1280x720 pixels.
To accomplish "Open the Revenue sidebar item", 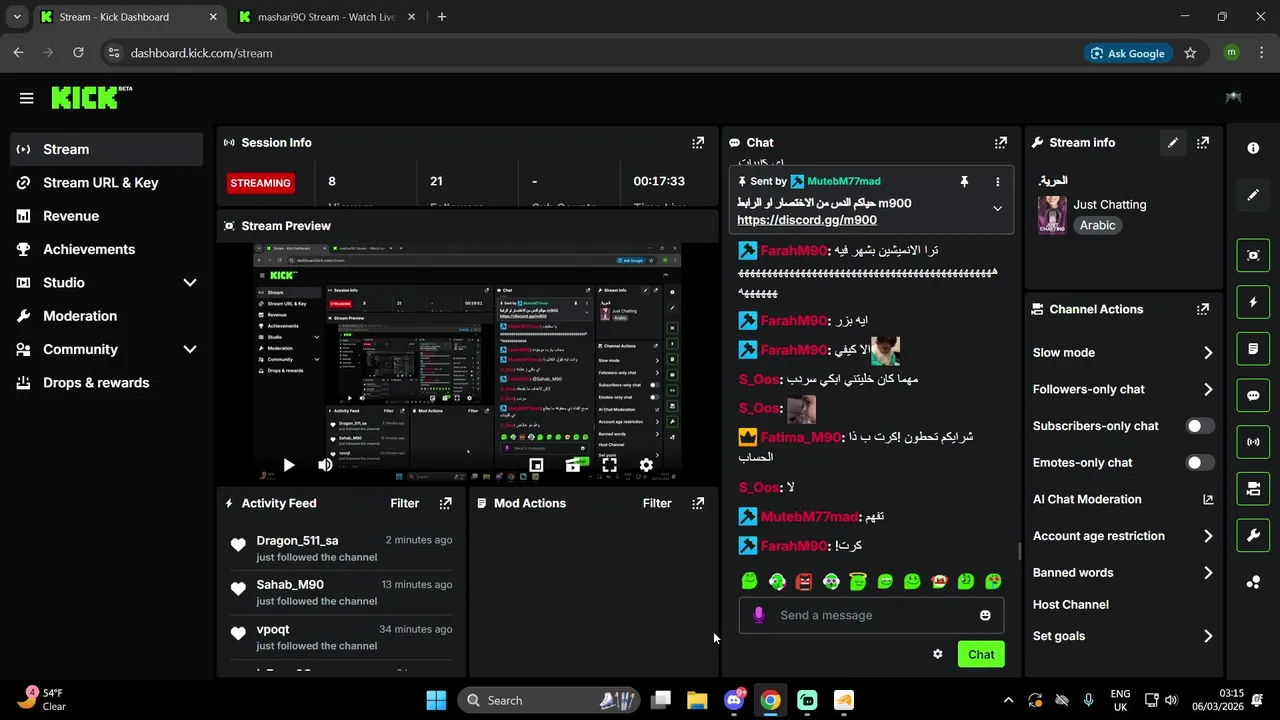I will coord(106,216).
